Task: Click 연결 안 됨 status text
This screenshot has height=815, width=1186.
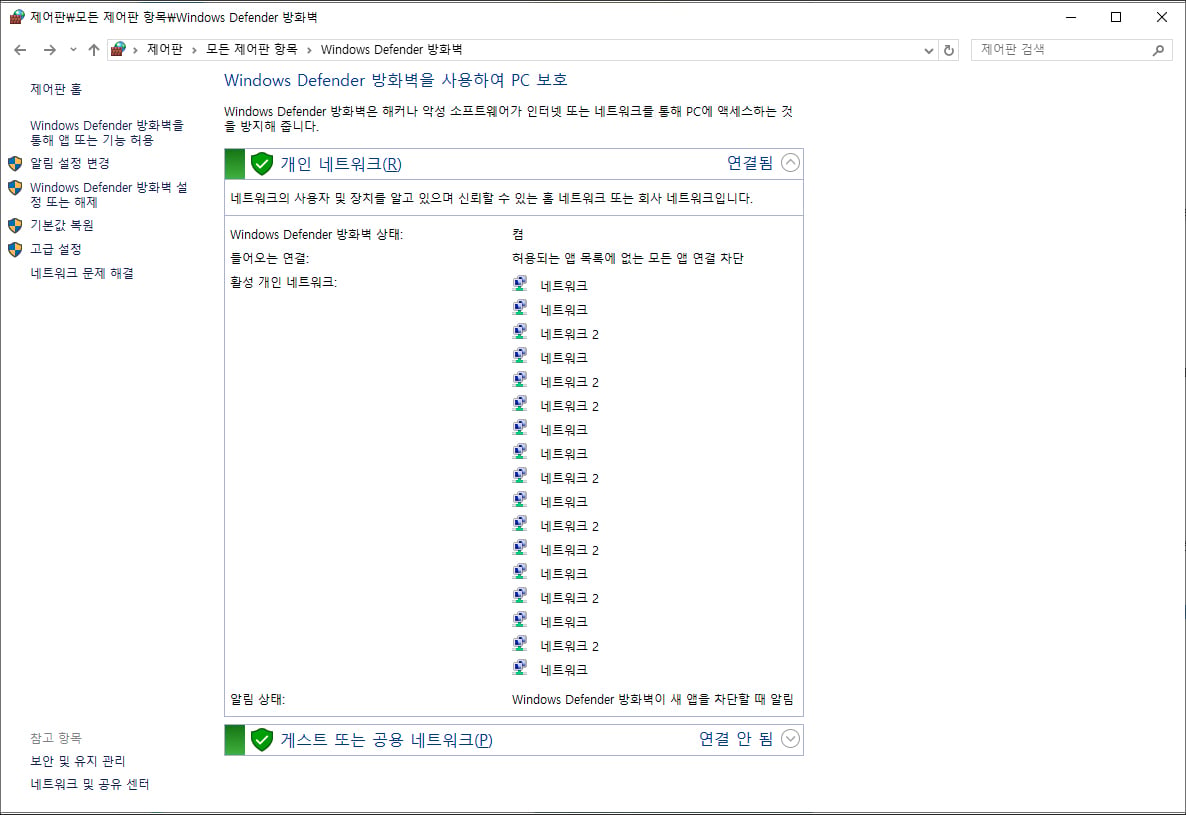Action: tap(736, 739)
